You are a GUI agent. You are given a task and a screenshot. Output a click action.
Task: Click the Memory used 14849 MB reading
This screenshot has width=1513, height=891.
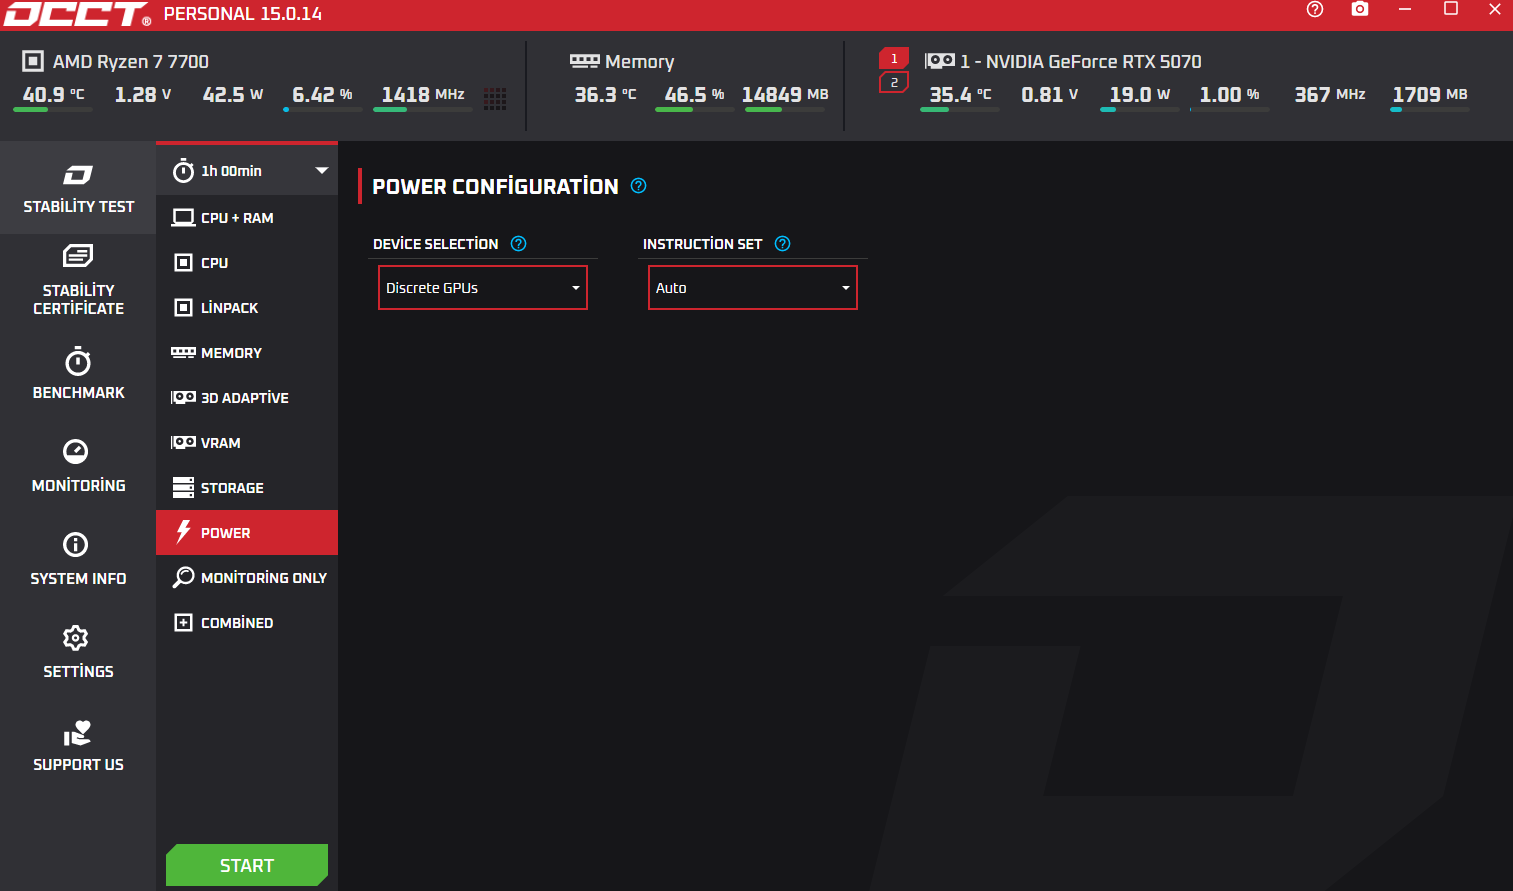(x=785, y=95)
